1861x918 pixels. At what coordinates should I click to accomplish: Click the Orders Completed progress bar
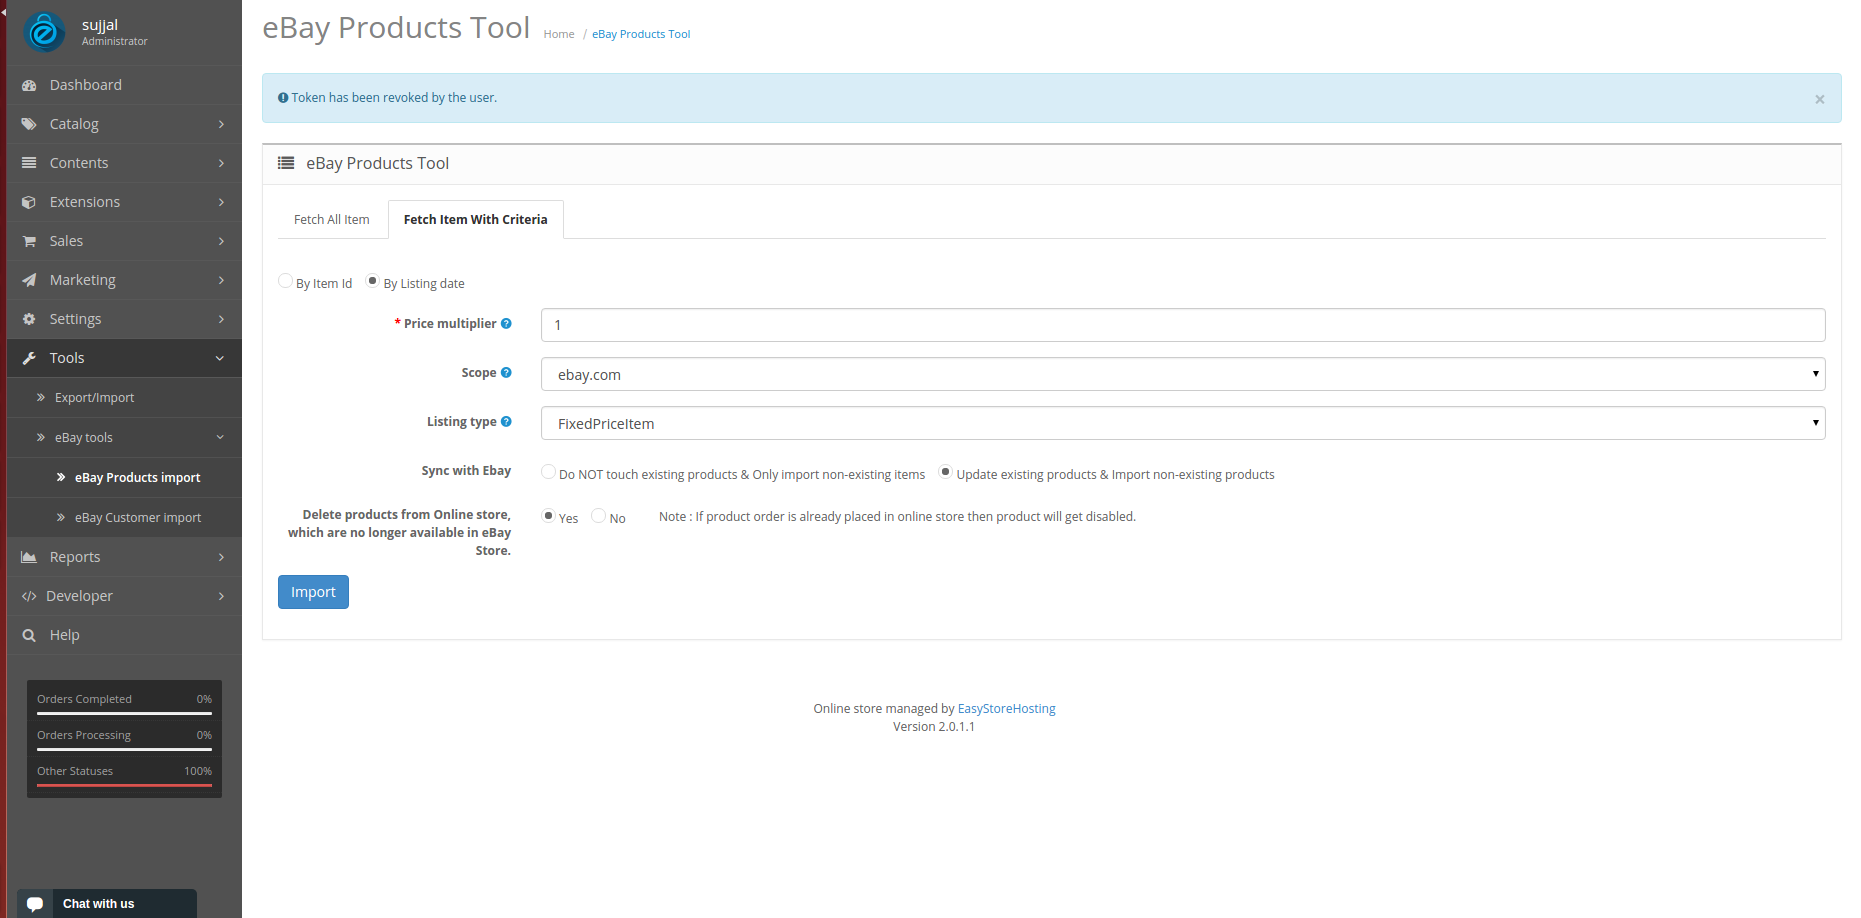[124, 713]
